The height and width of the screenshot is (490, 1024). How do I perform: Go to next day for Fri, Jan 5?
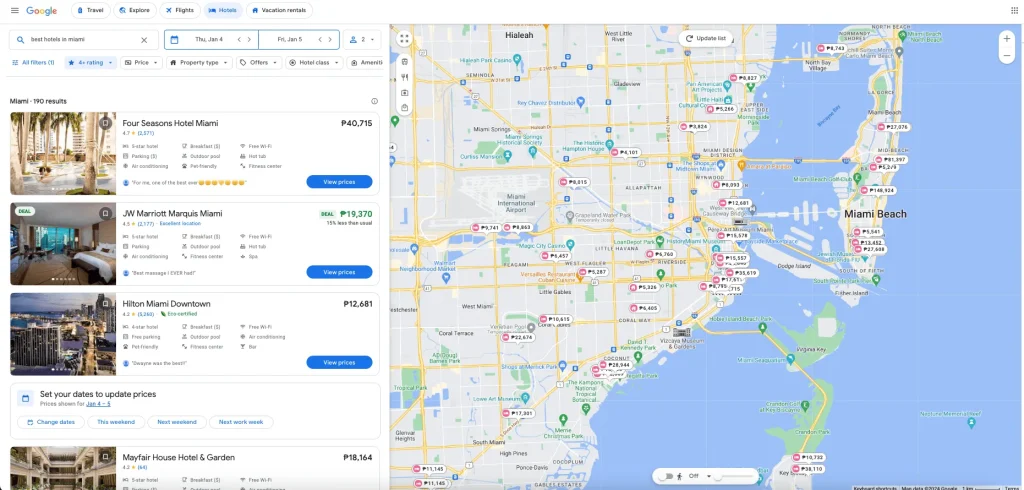(330, 40)
